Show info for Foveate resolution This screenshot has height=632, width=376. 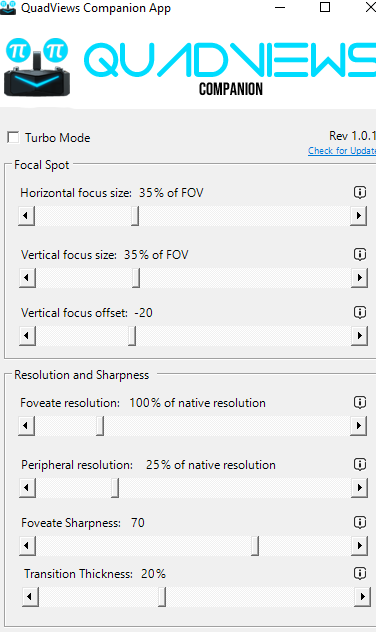click(x=360, y=402)
